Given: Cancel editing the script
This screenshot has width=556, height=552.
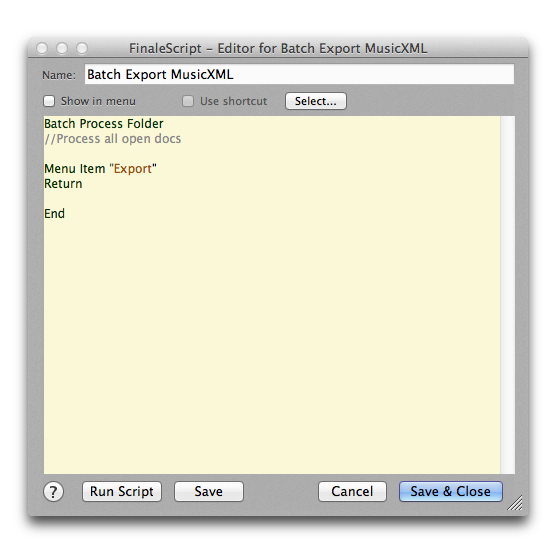Looking at the screenshot, I should 352,491.
